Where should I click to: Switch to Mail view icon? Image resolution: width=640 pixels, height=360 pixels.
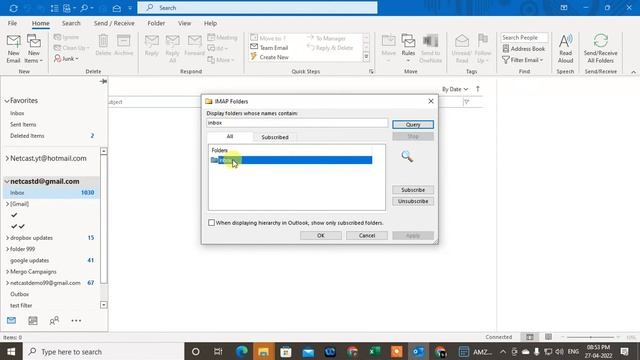tap(11, 320)
